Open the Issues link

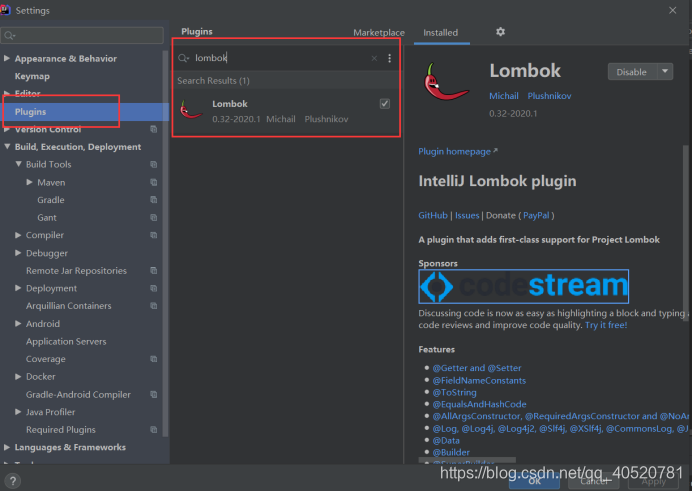467,215
